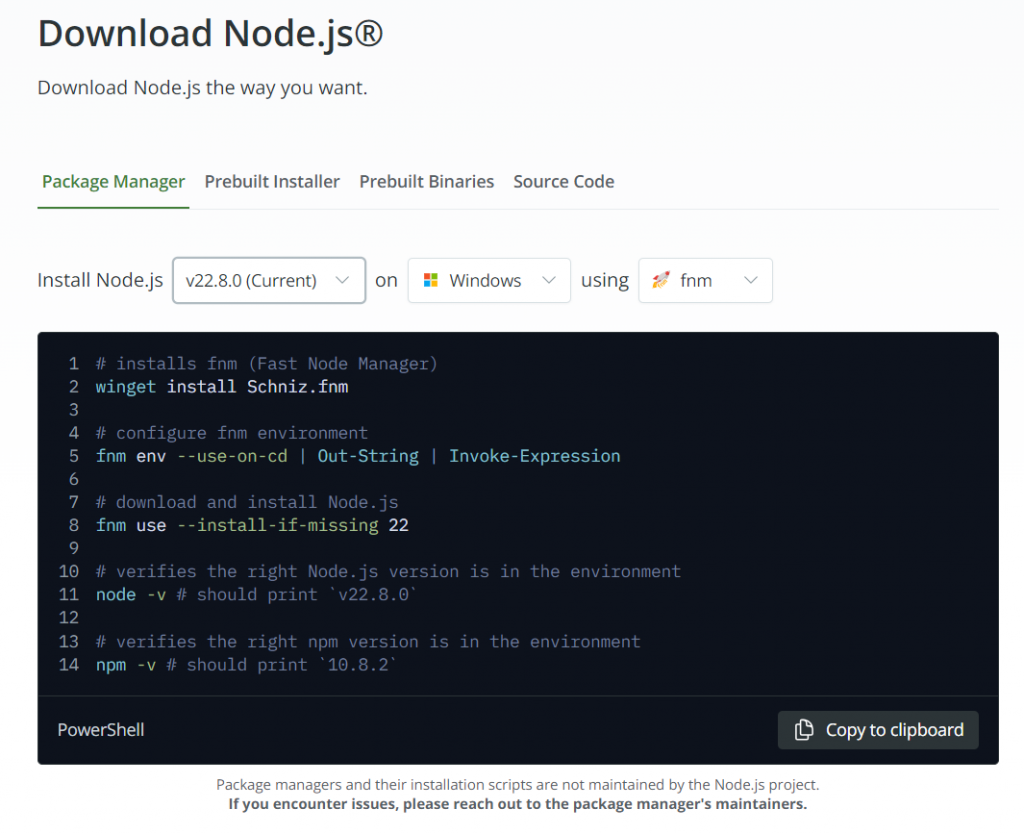Click the 'Download Node.js the way you want.' subtitle
Screen dimensions: 1024x834
point(202,88)
